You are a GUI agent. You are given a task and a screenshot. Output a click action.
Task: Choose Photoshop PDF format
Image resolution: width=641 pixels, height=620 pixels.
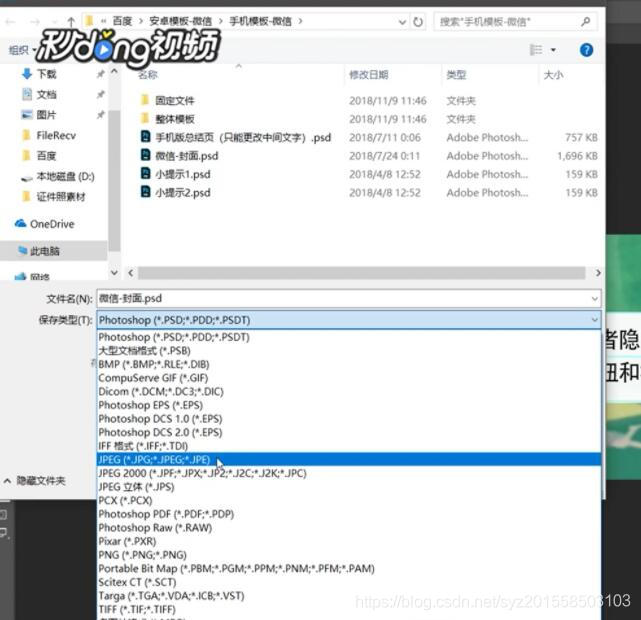349,514
